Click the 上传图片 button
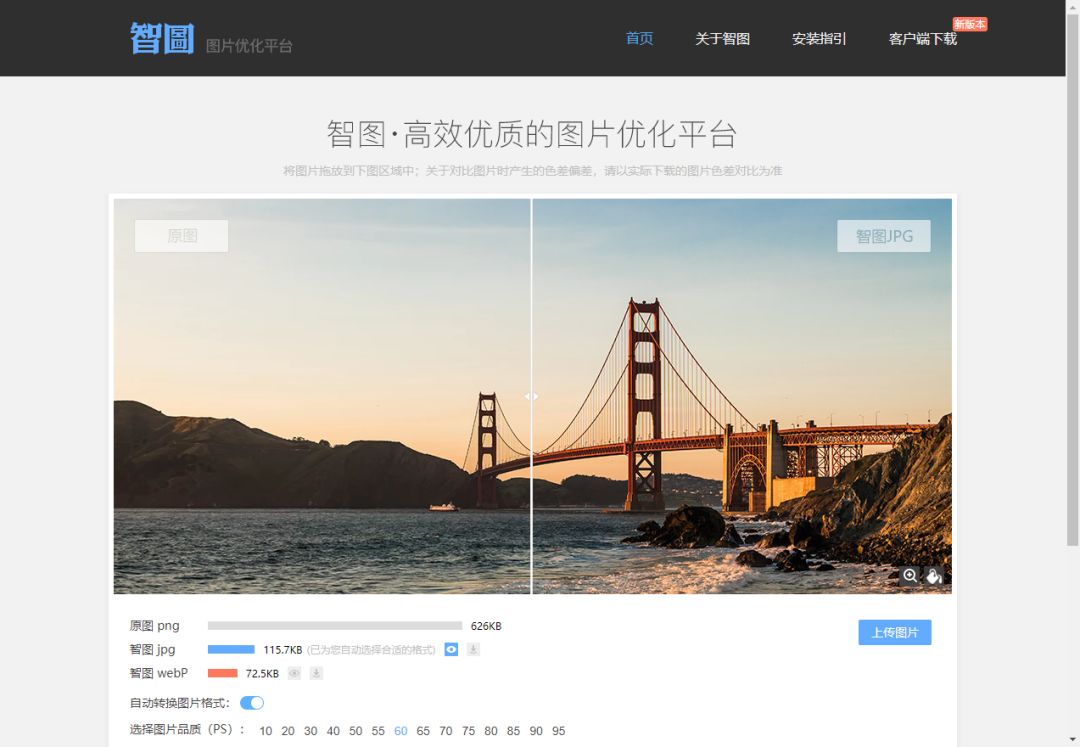The width and height of the screenshot is (1080, 747). point(895,632)
